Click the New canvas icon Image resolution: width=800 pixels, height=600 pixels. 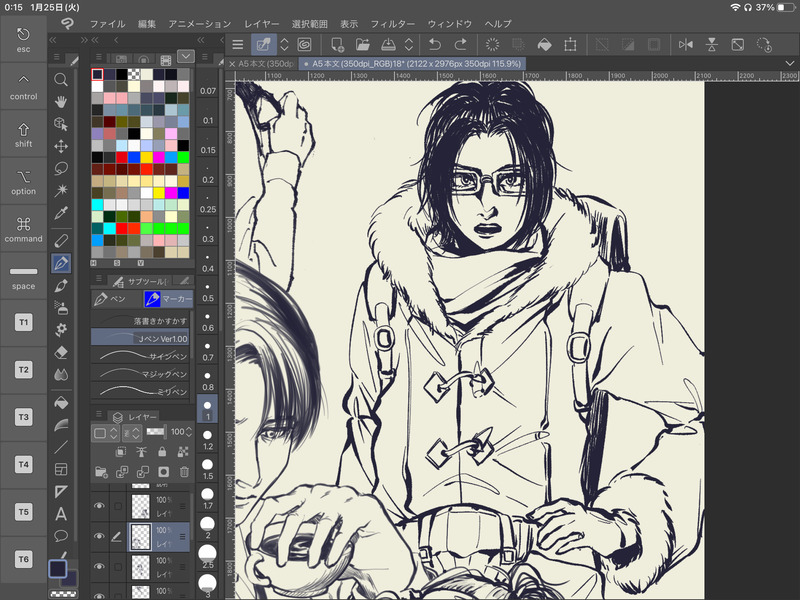pos(337,45)
